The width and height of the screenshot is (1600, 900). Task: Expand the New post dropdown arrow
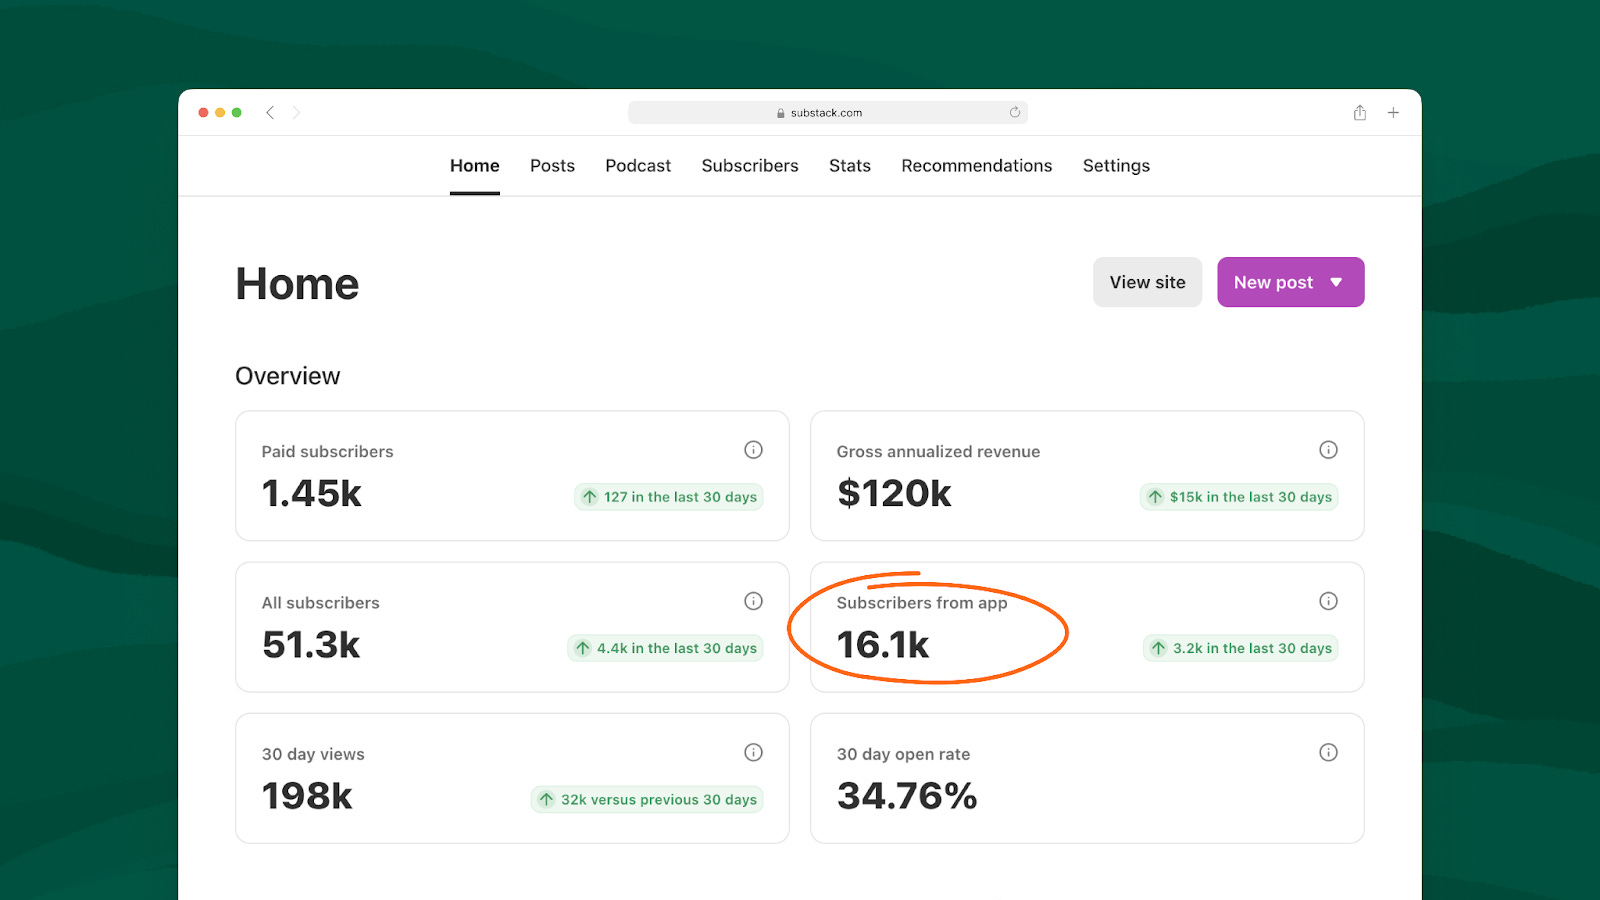click(x=1337, y=283)
